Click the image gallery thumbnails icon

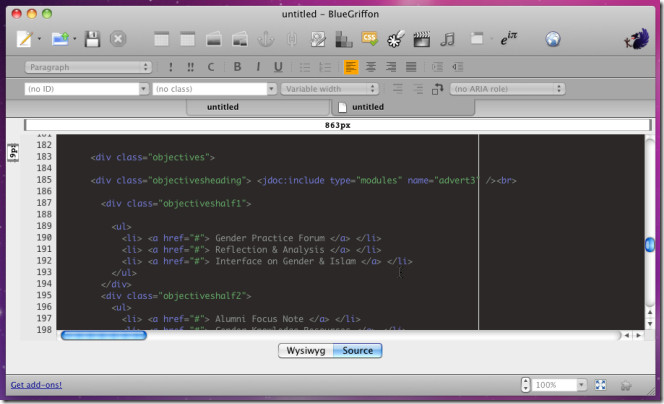240,39
